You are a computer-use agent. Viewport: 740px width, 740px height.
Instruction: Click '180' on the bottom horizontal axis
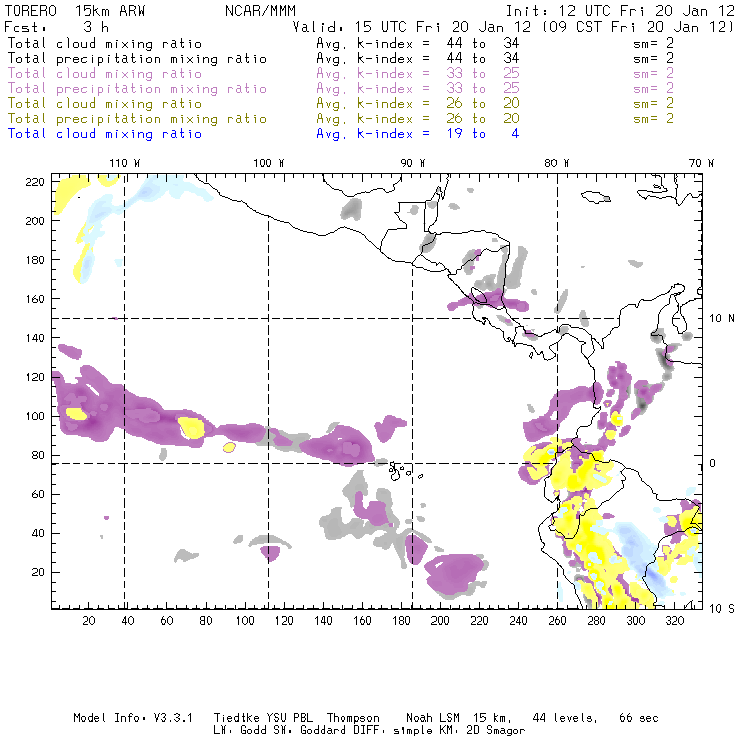pos(401,621)
